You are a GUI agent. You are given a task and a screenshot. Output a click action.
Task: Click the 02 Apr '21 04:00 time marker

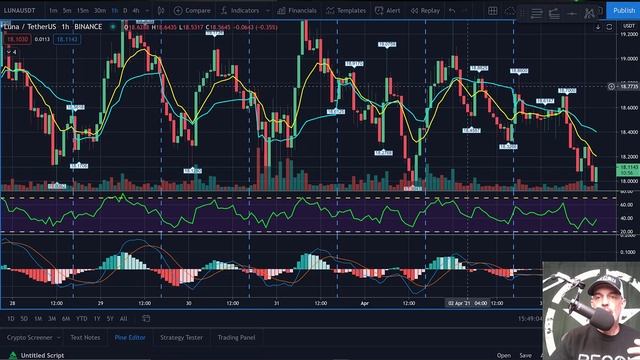click(x=467, y=303)
